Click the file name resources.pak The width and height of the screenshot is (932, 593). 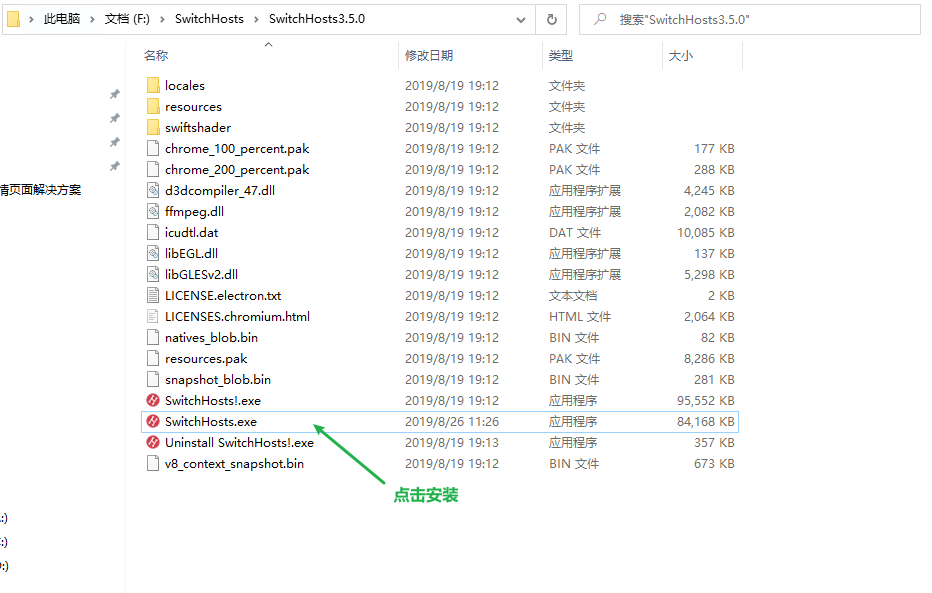[x=206, y=358]
